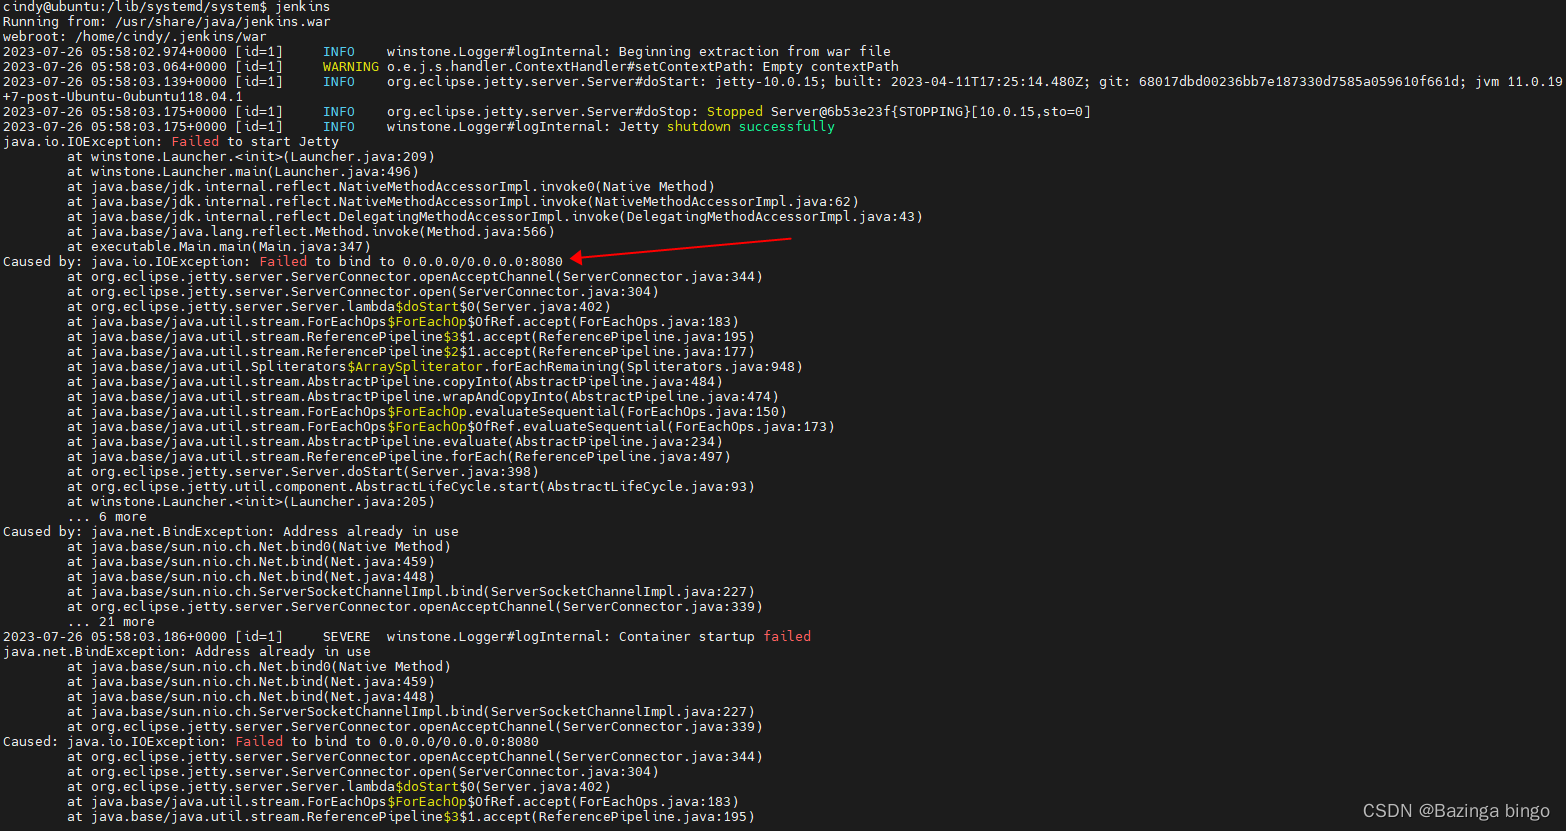
Task: Select the SEVERE level label
Action: tap(346, 637)
